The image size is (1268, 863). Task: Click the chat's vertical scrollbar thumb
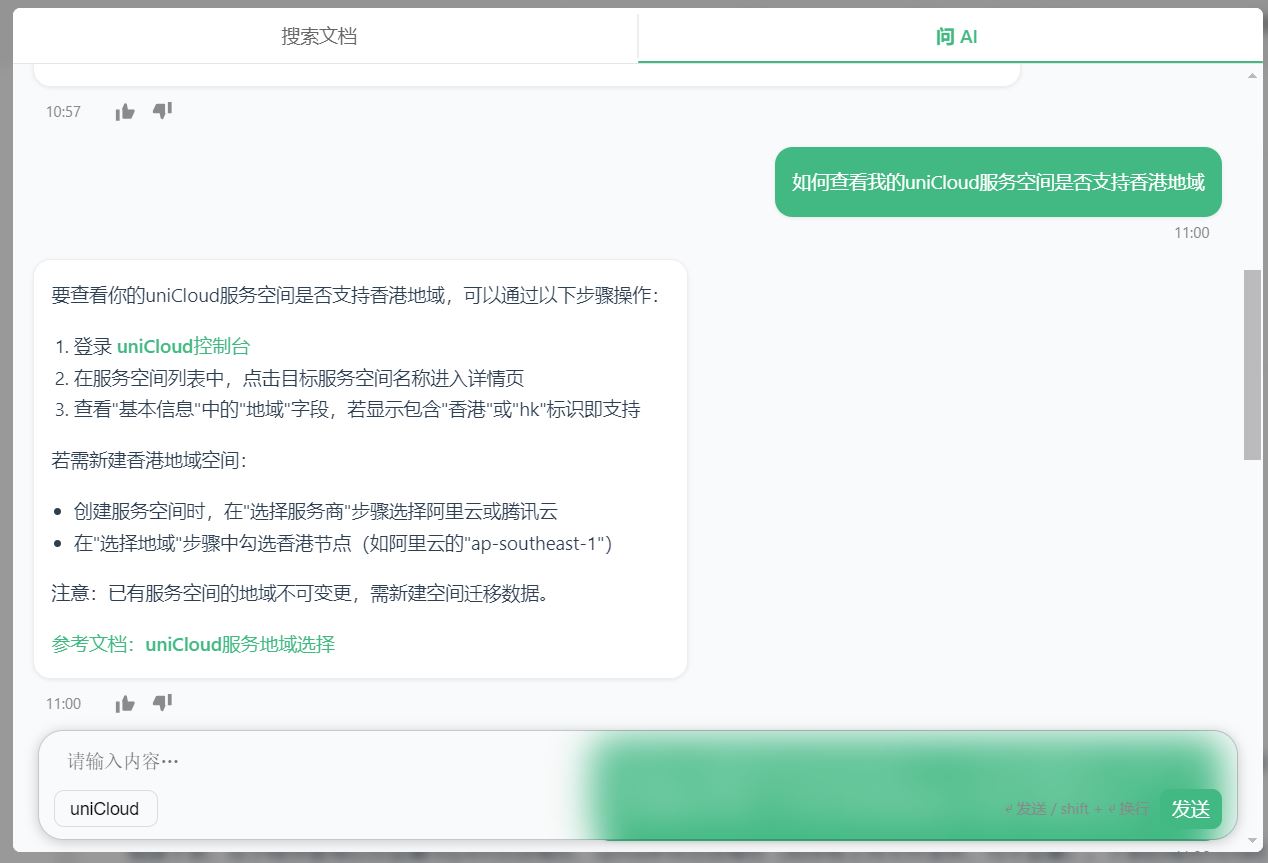(1252, 364)
